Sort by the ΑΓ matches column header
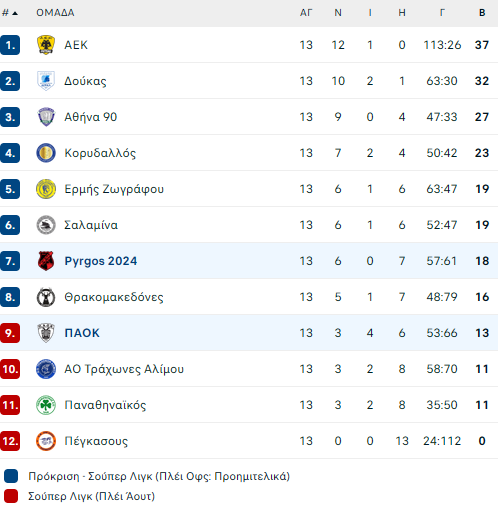This screenshot has height=507, width=498. [306, 13]
